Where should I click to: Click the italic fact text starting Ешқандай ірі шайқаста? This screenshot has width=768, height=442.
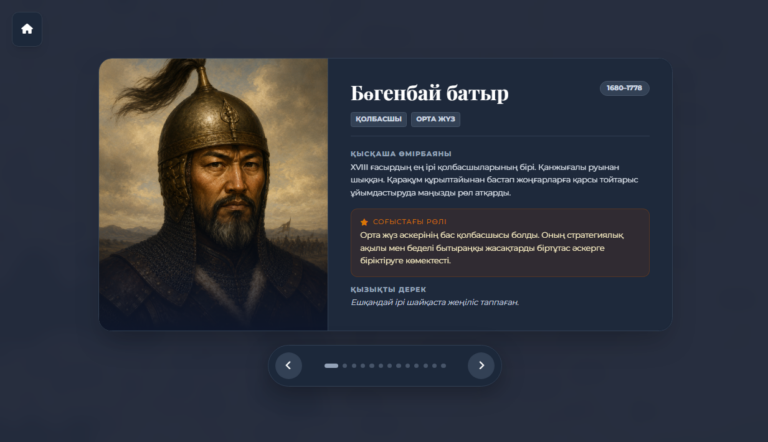click(434, 302)
